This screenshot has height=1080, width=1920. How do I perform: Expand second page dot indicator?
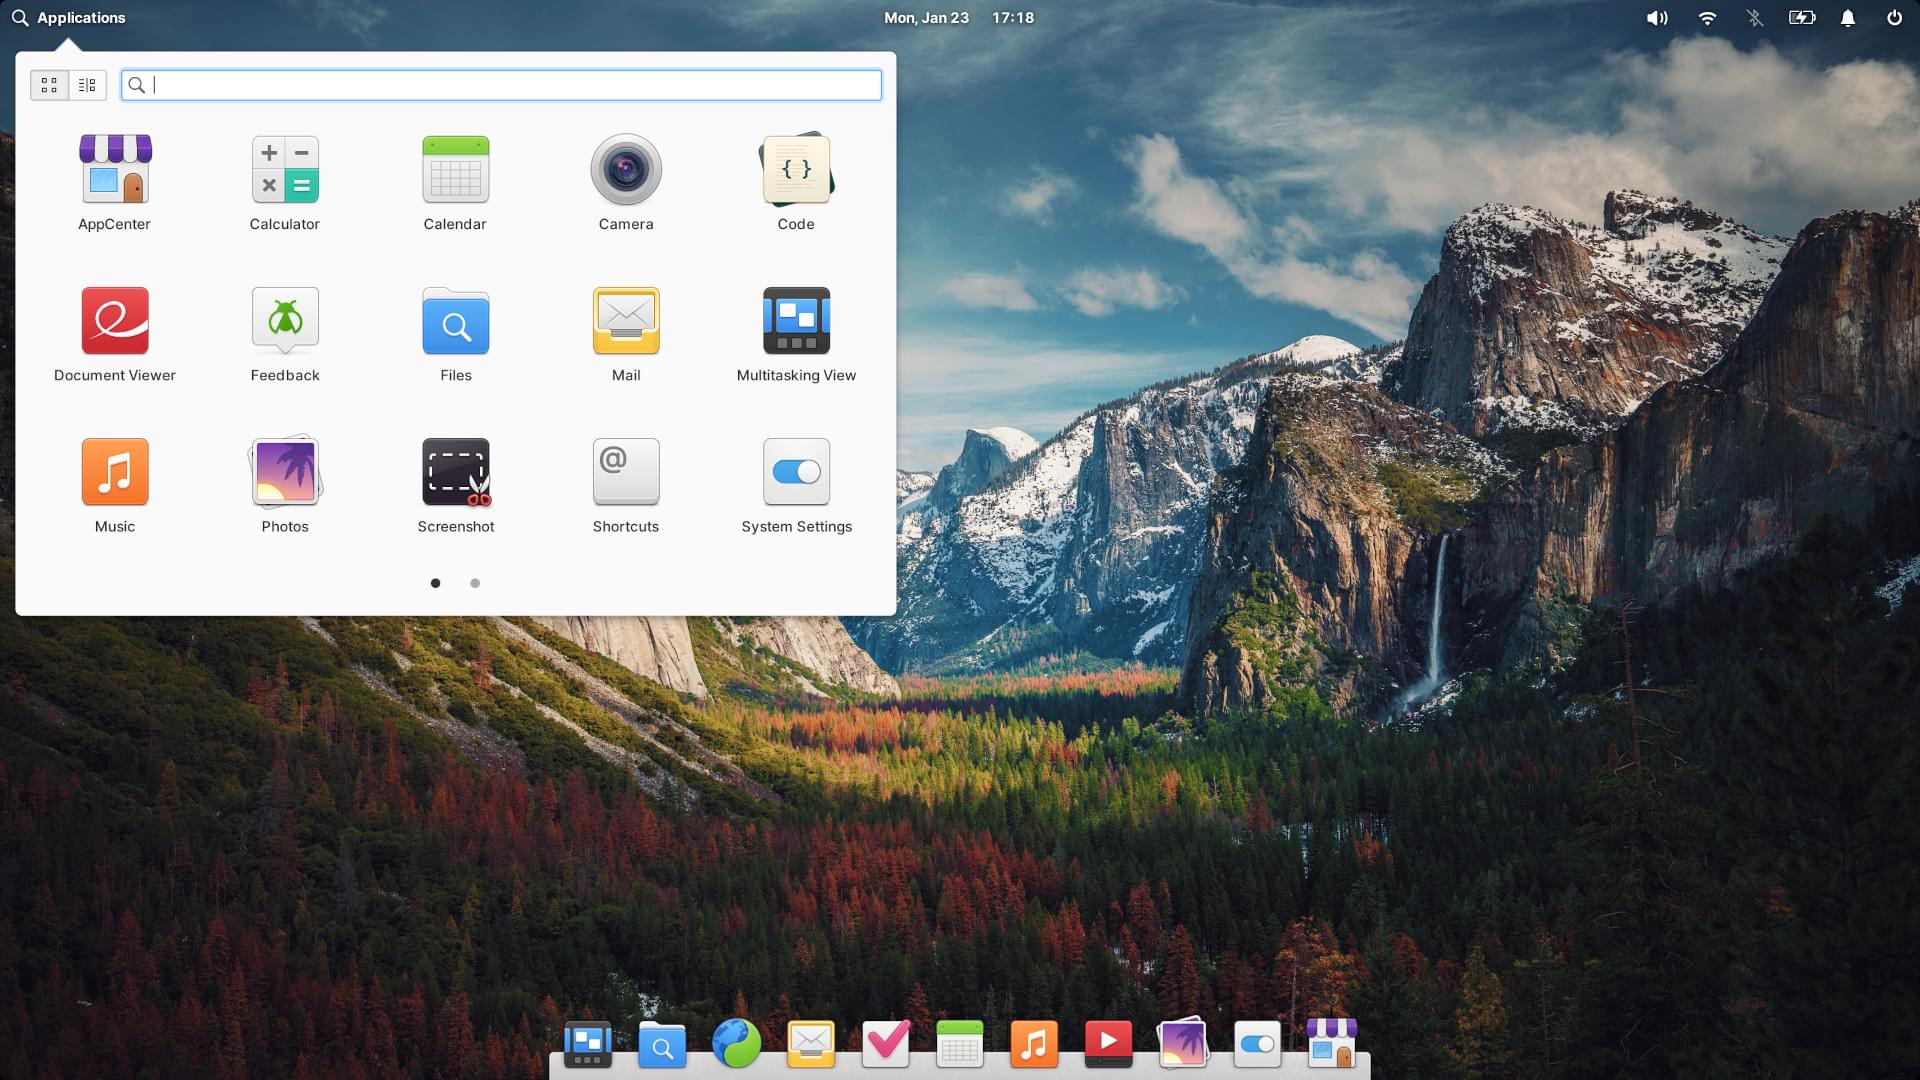(473, 582)
